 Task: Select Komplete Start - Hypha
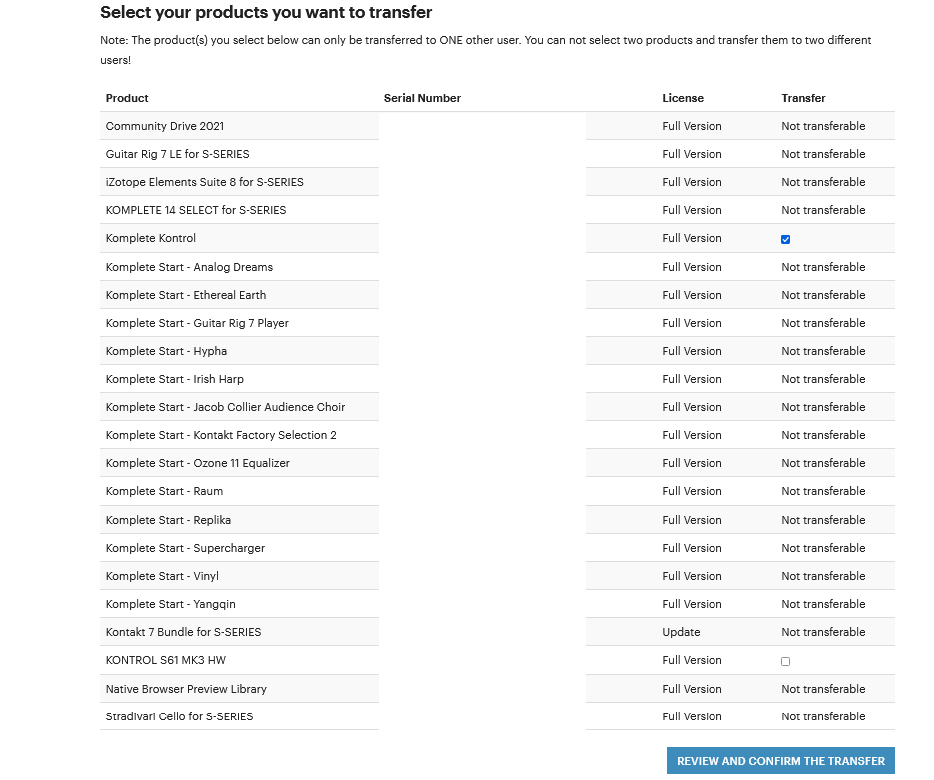[166, 352]
